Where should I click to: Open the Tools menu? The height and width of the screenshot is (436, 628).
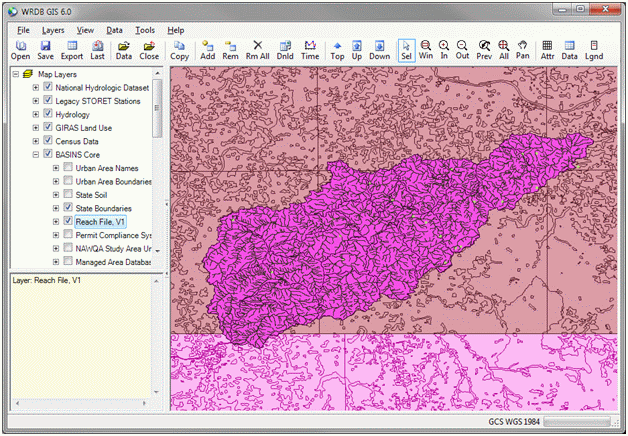tap(145, 31)
